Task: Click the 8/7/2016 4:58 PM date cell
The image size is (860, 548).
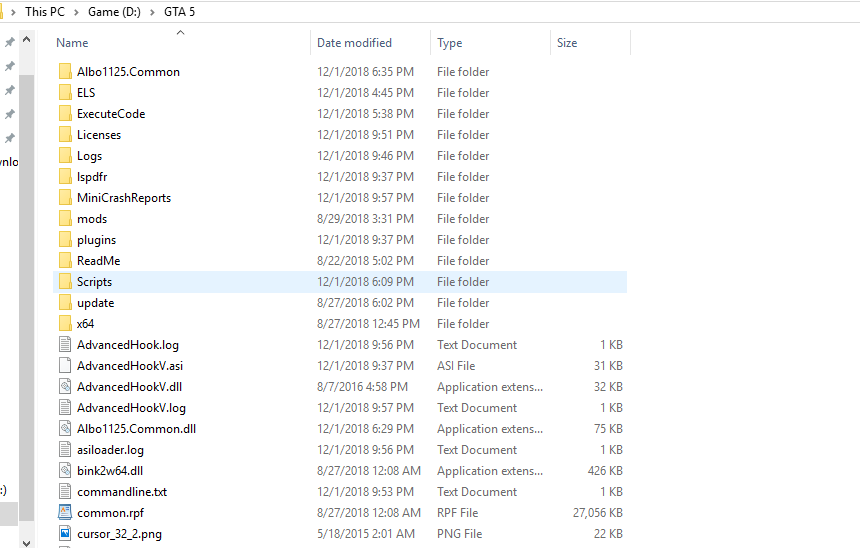Action: (363, 387)
